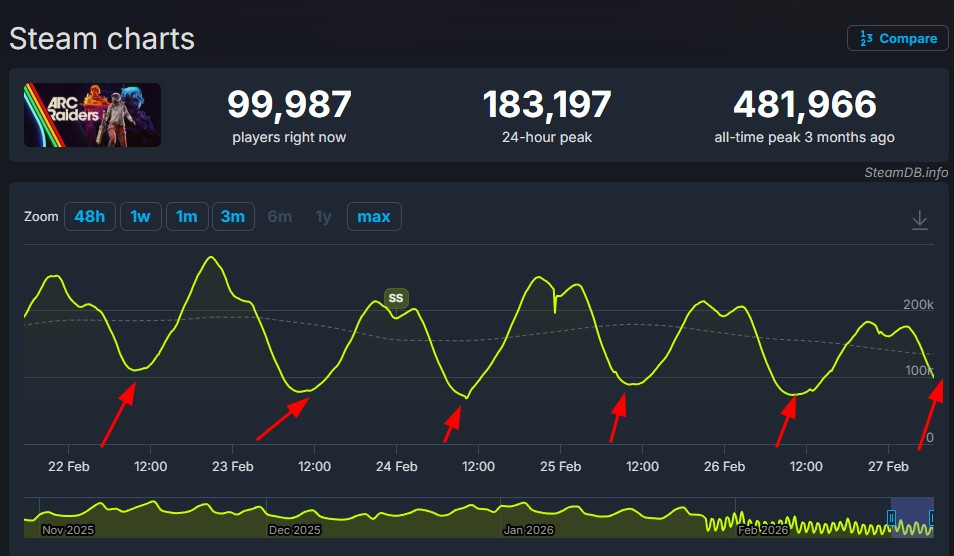954x556 pixels.
Task: Click the 26 Feb axis label
Action: coord(724,467)
